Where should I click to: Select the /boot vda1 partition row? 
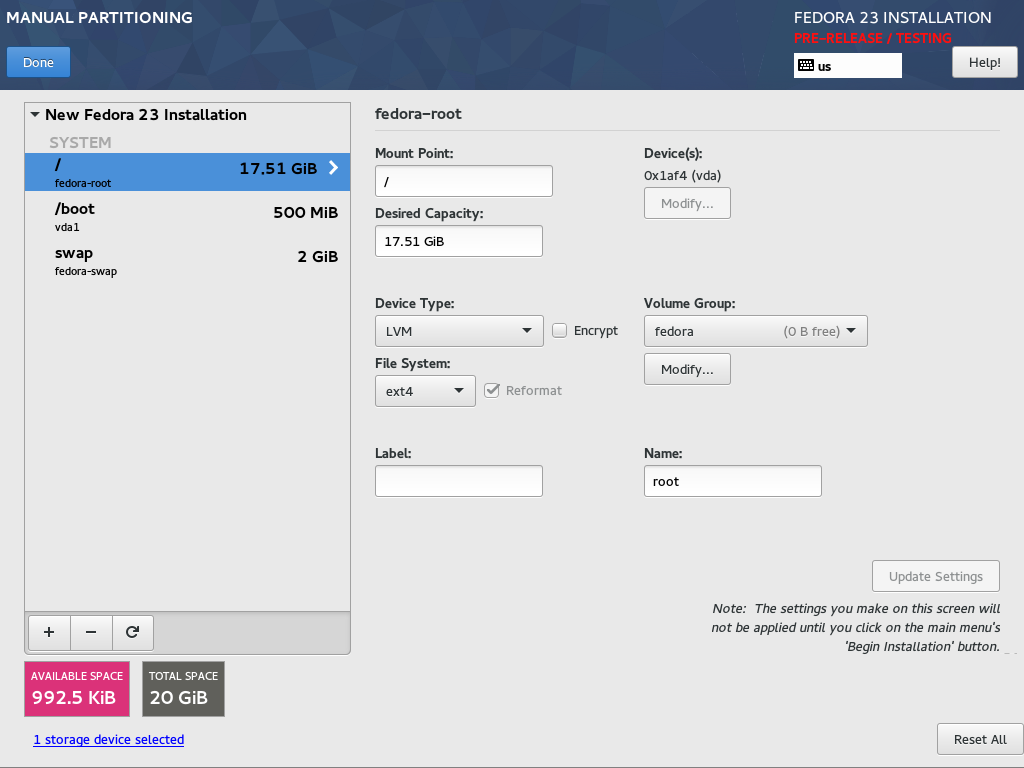click(187, 216)
